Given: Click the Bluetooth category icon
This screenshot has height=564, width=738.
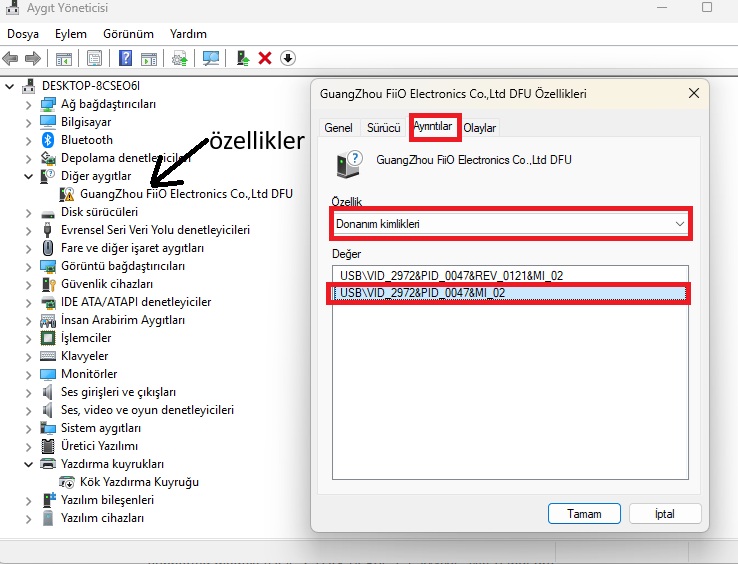Looking at the screenshot, I should tap(48, 140).
